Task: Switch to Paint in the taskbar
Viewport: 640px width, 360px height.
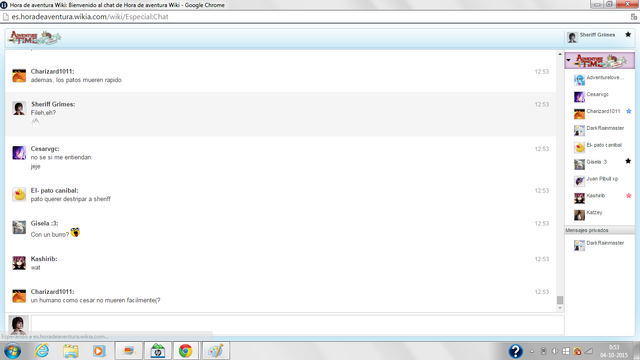Action: click(x=216, y=351)
